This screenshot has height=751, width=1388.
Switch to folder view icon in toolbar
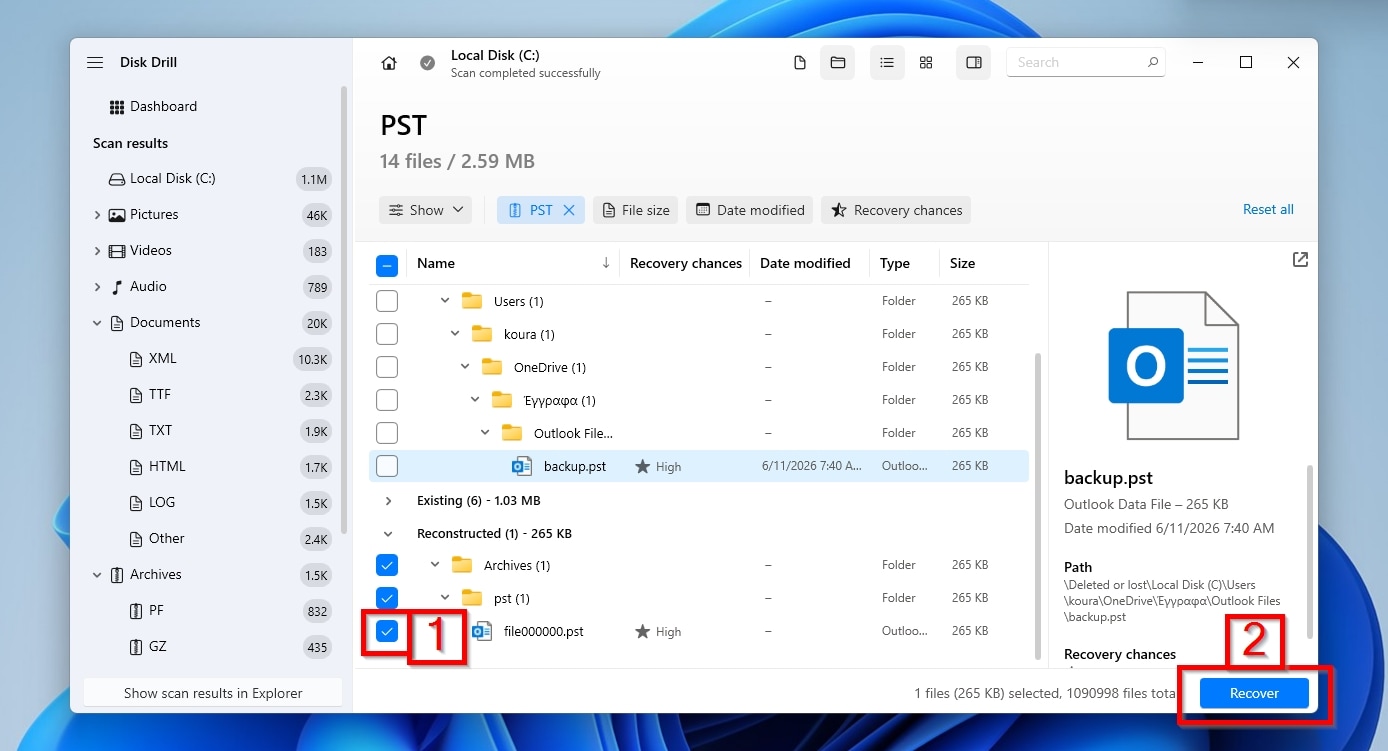[838, 63]
